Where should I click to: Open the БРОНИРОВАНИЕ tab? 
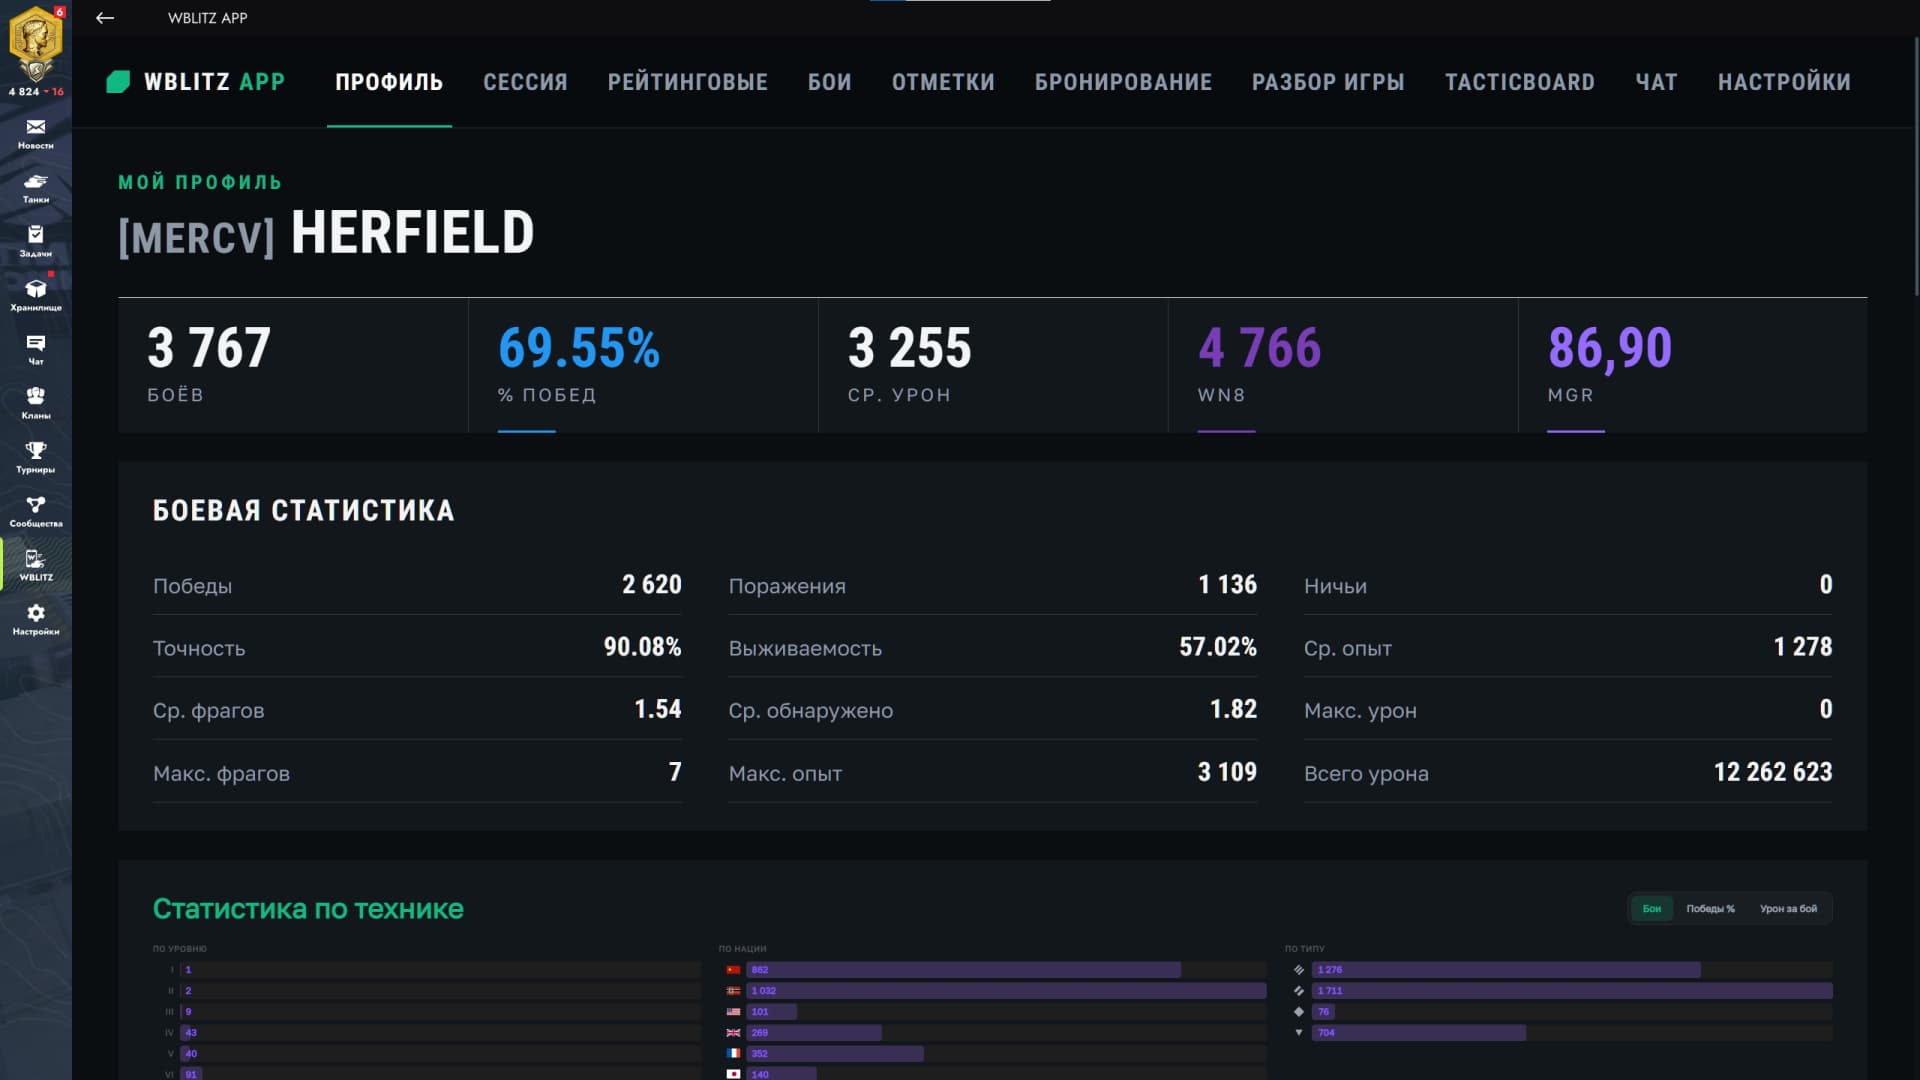click(x=1123, y=82)
